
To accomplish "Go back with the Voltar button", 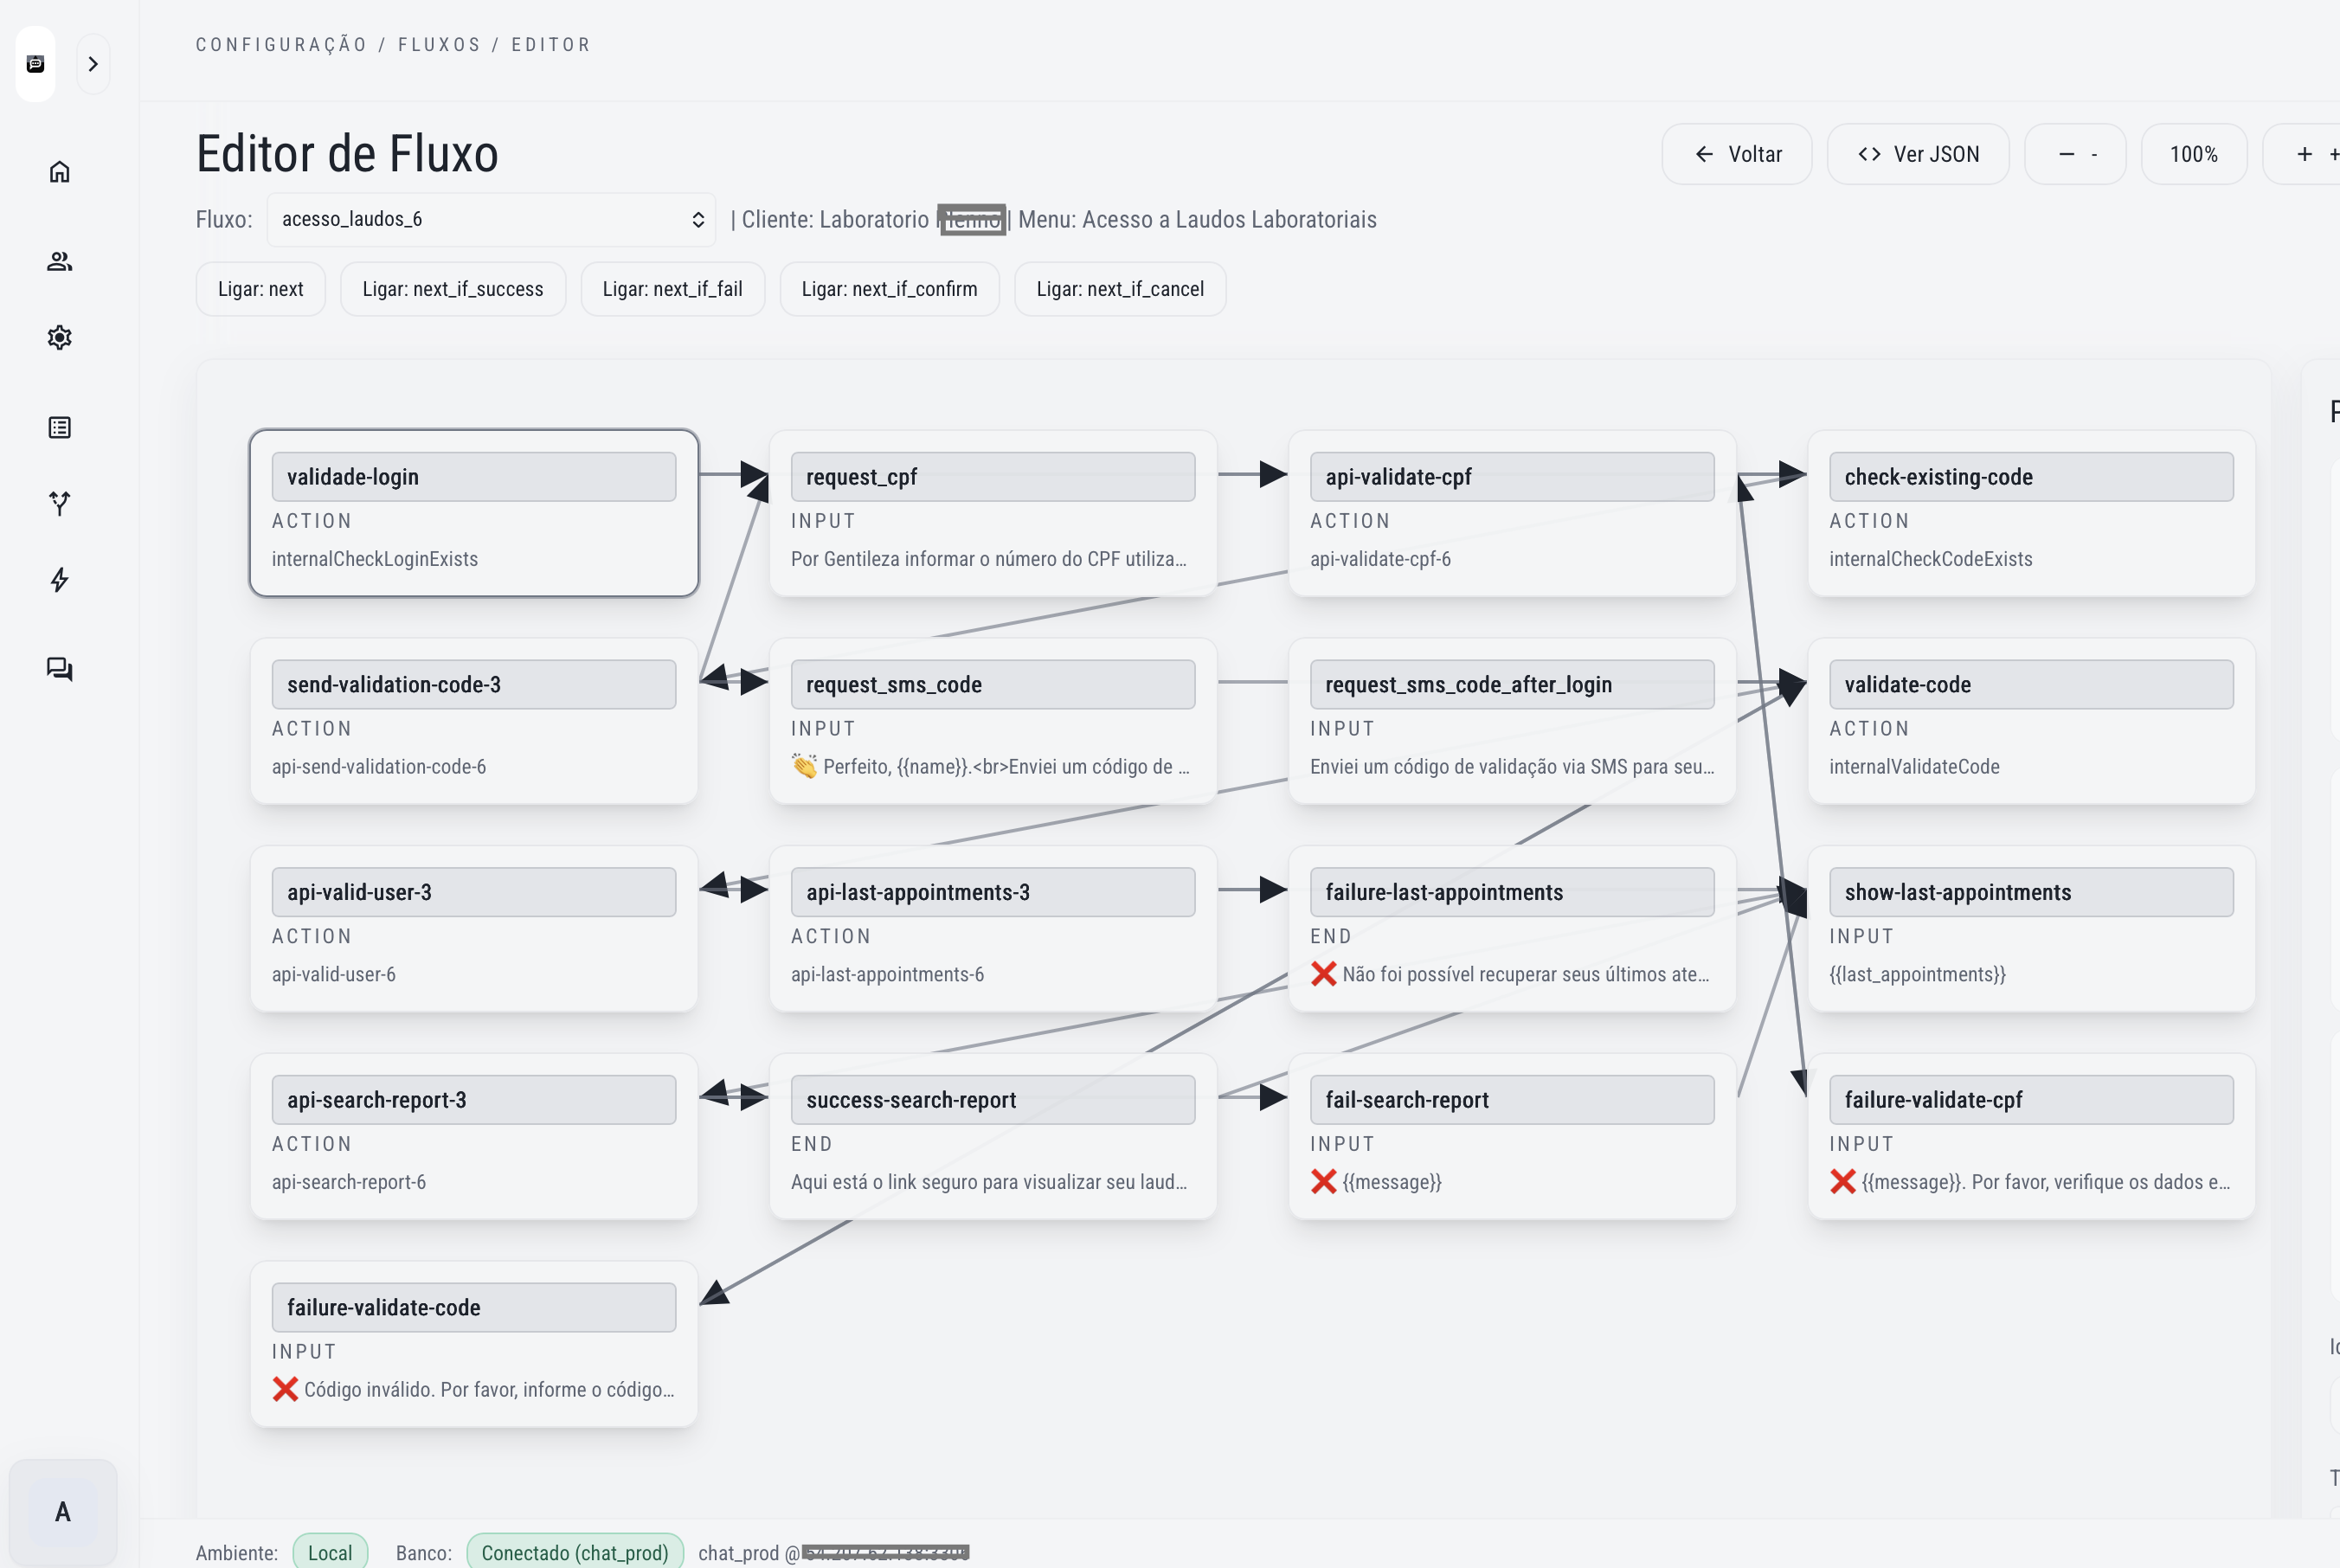I will [x=1737, y=154].
